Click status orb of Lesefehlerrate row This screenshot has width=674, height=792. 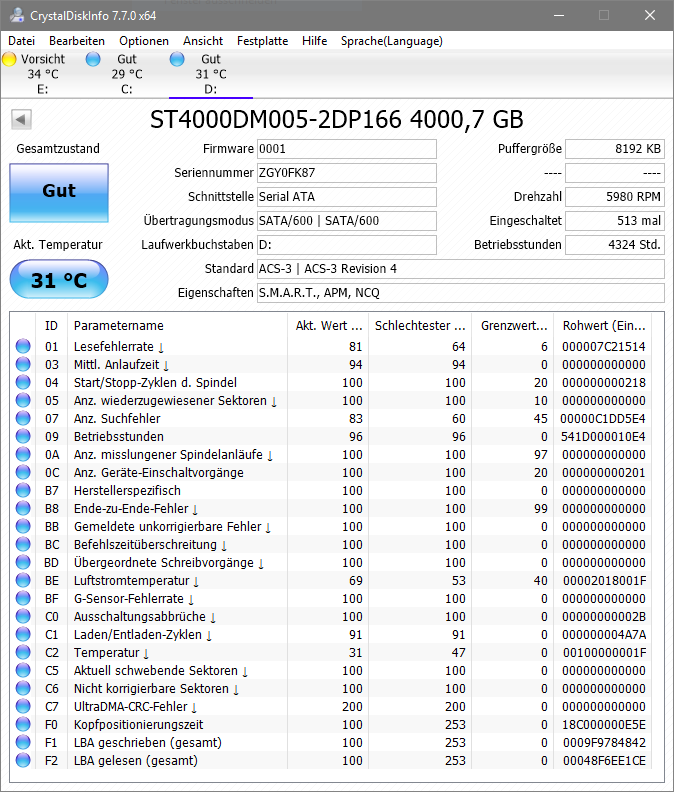click(x=23, y=346)
